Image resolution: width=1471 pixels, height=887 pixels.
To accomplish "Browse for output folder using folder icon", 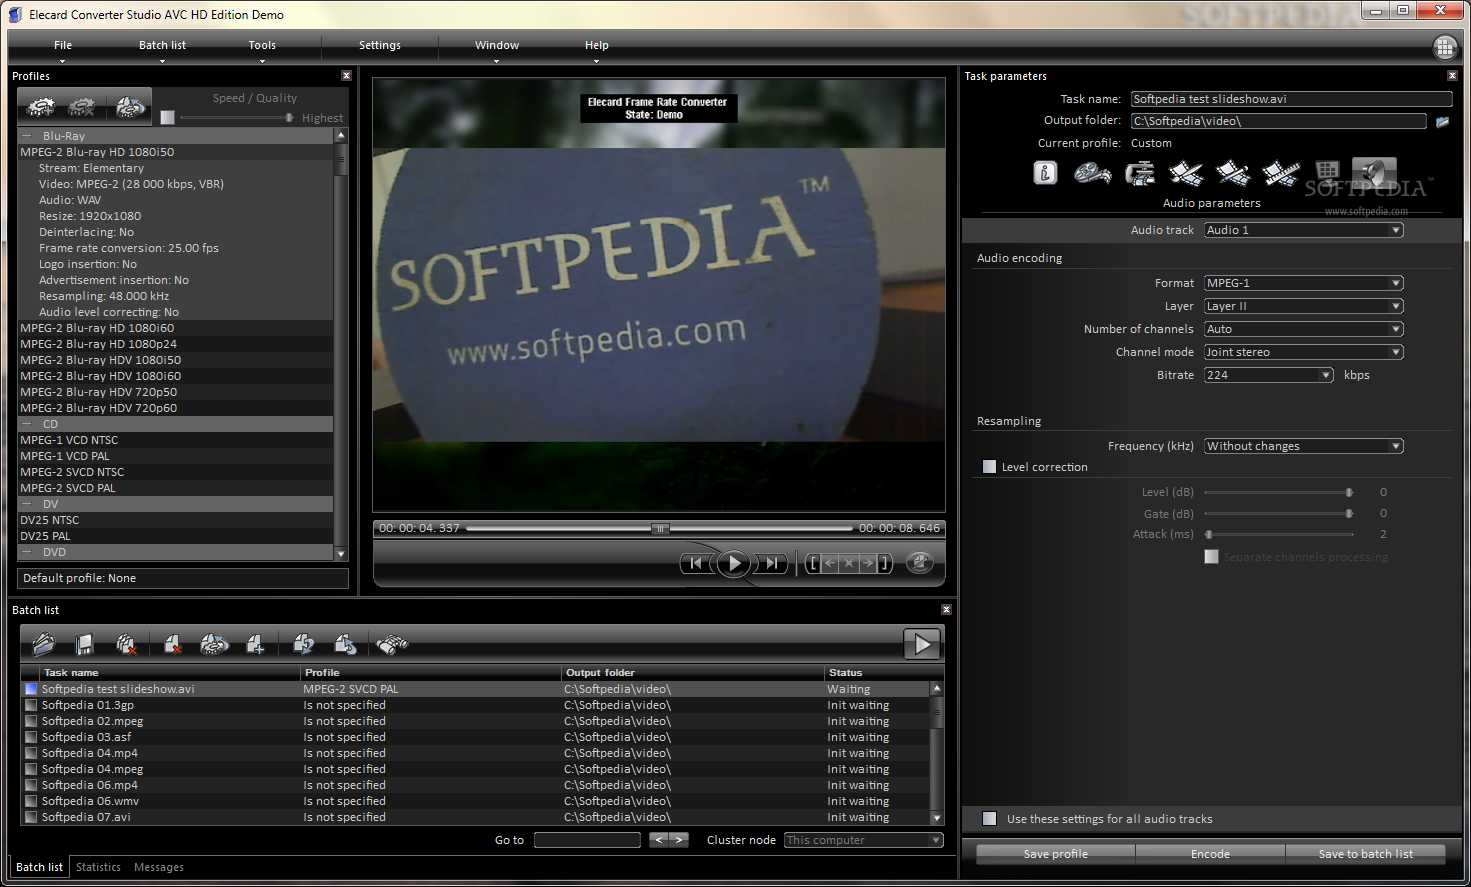I will tap(1442, 122).
